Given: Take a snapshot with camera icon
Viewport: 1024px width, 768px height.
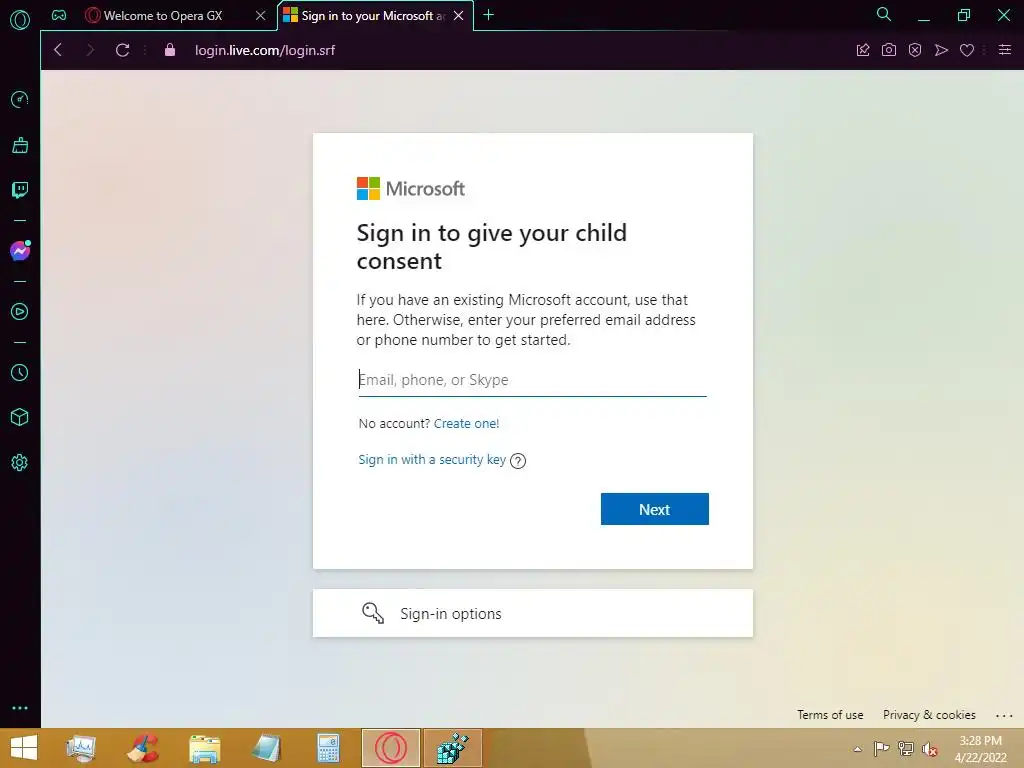Looking at the screenshot, I should click(889, 50).
